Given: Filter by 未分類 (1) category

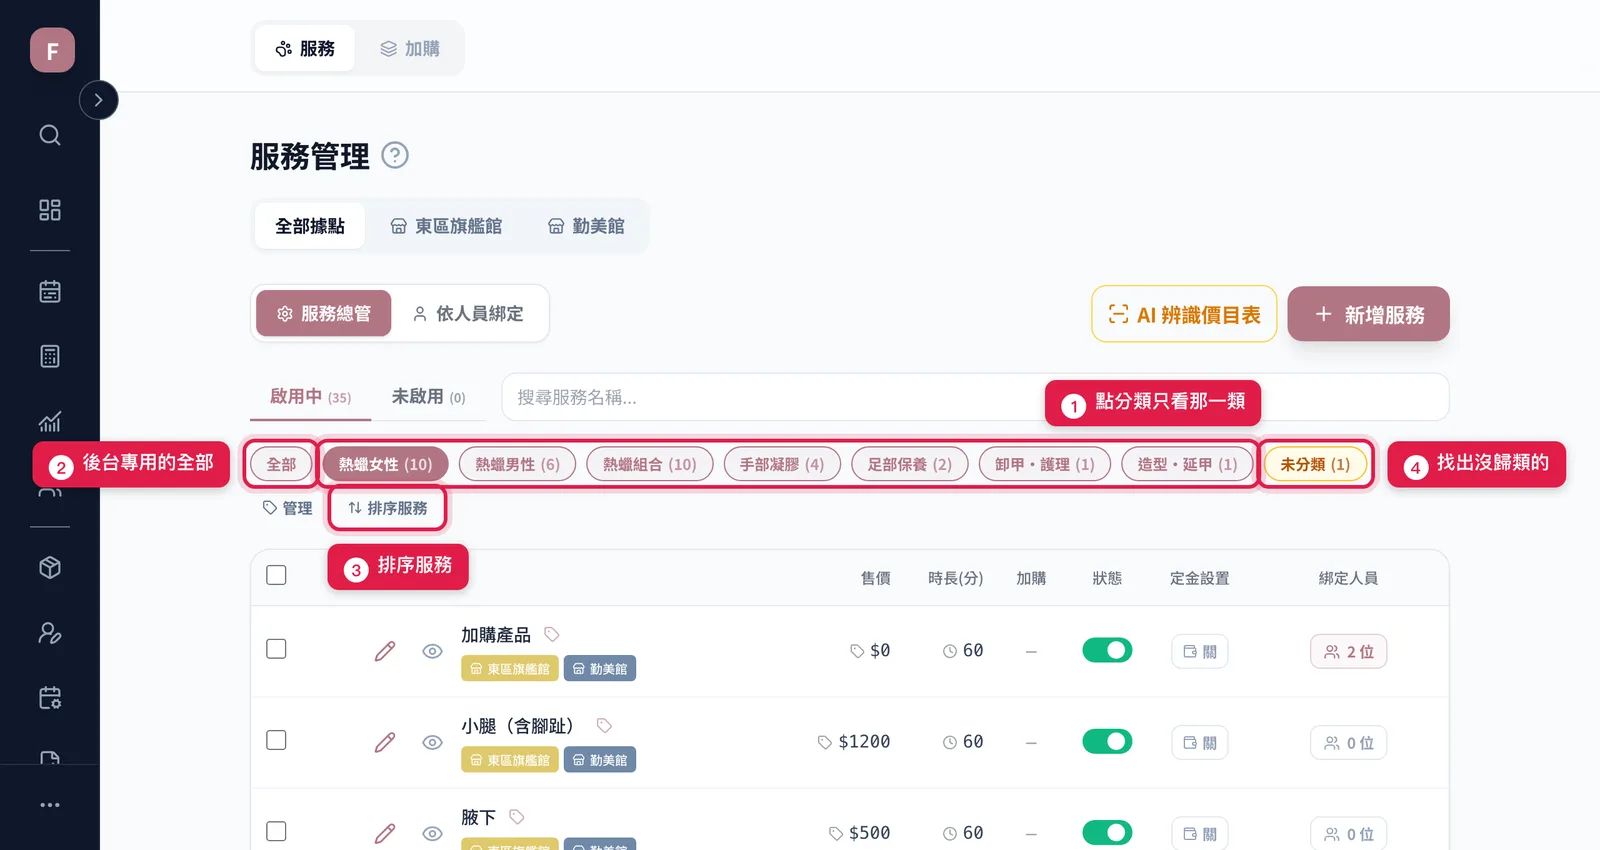Looking at the screenshot, I should point(1315,464).
